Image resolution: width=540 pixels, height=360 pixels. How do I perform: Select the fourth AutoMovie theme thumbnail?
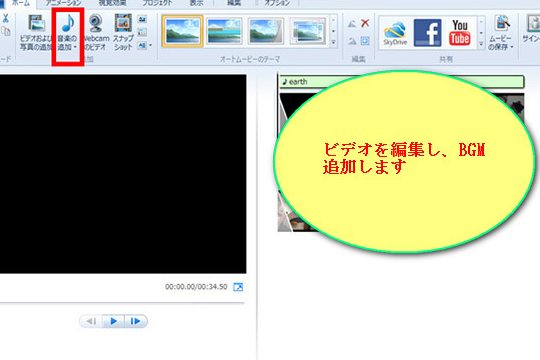(308, 31)
